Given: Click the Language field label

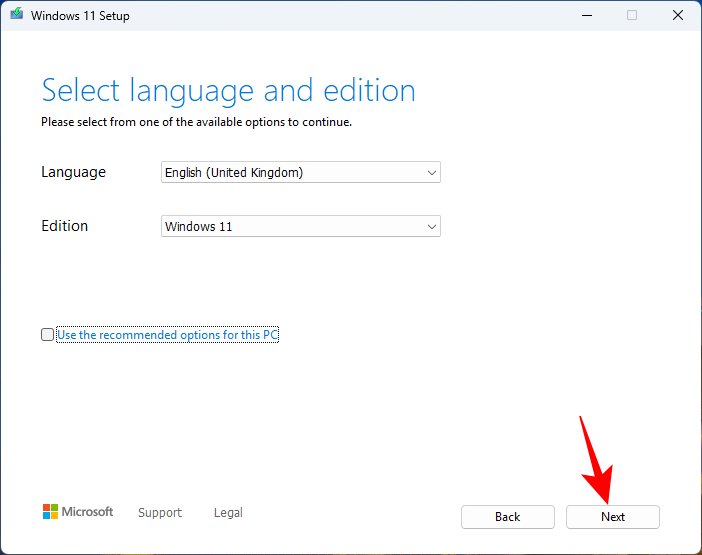Looking at the screenshot, I should click(x=73, y=172).
